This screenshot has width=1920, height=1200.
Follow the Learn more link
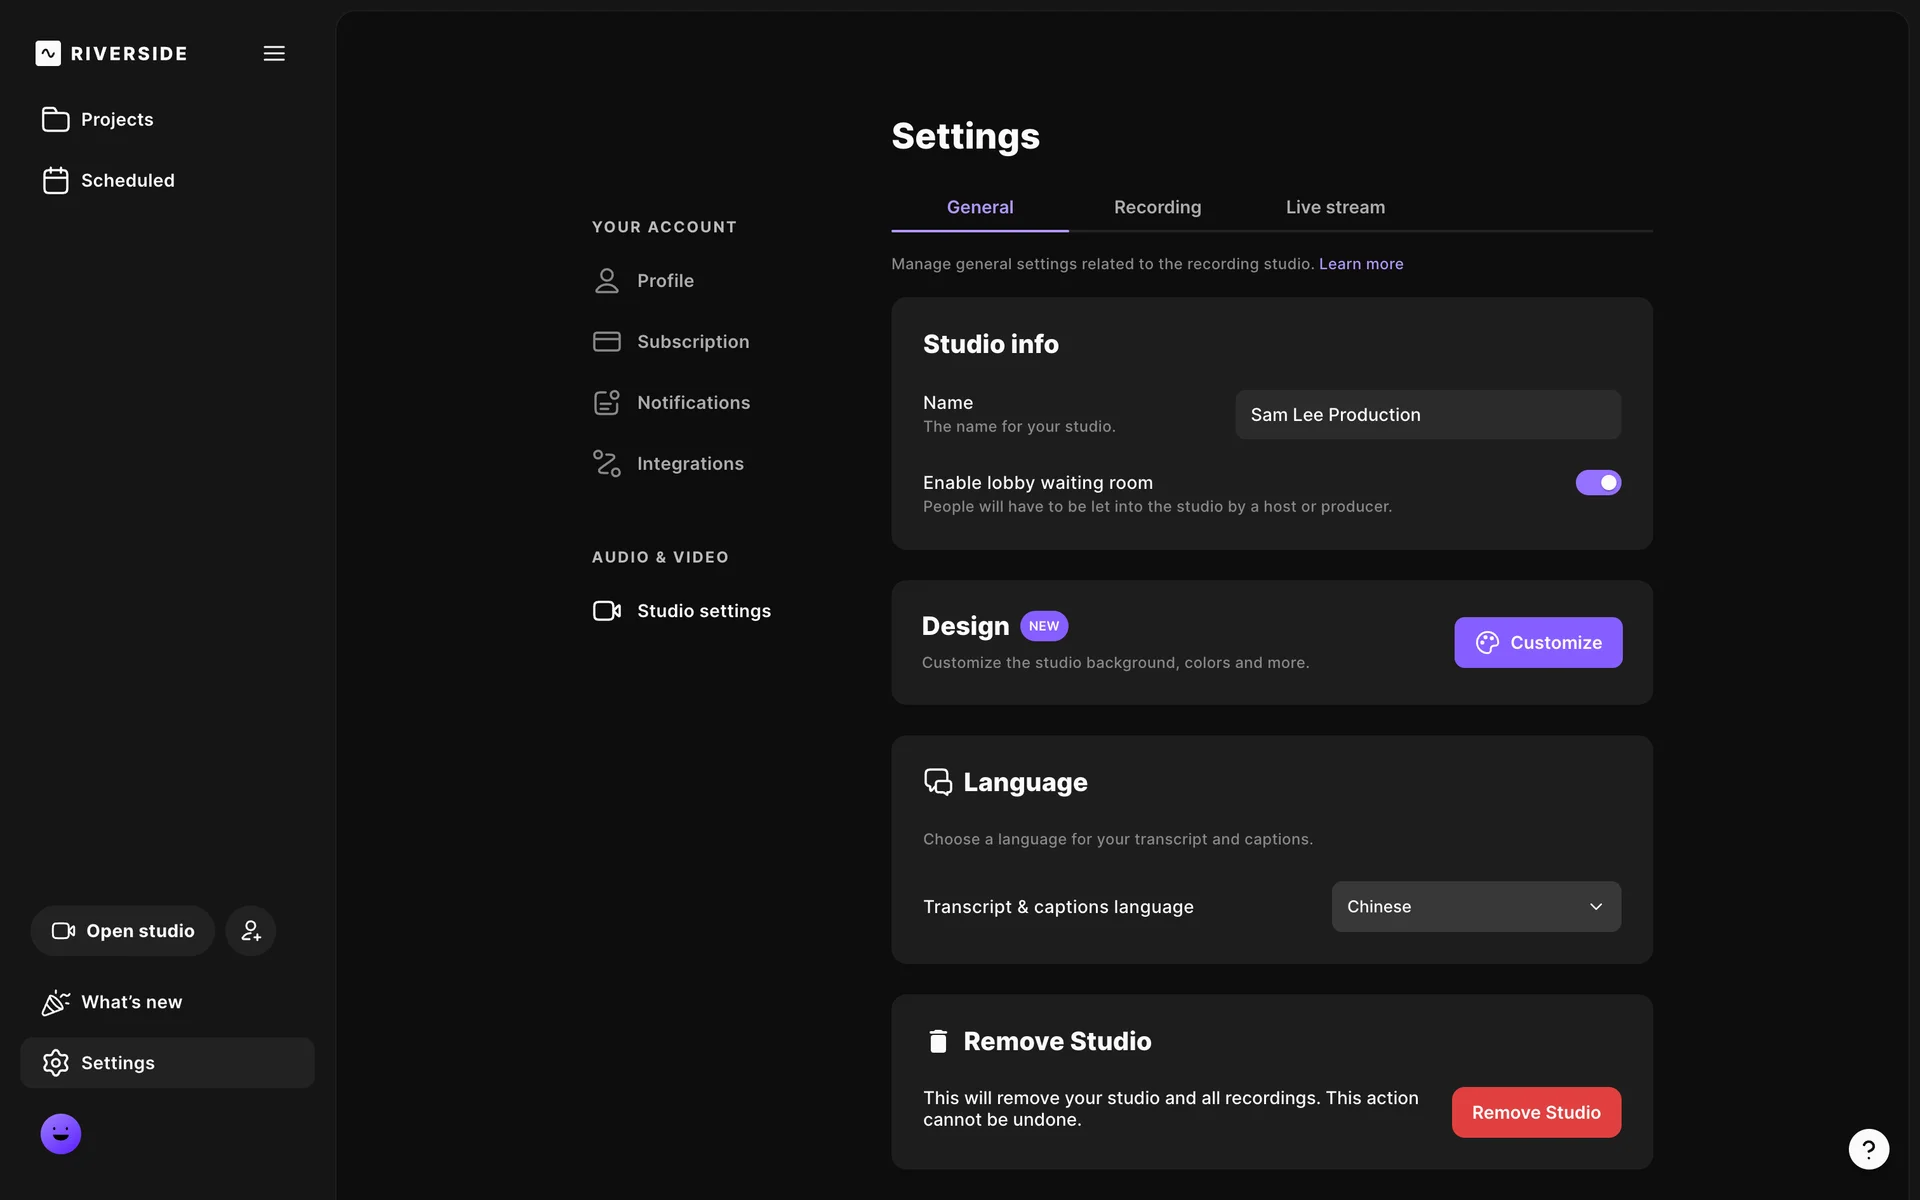1361,264
